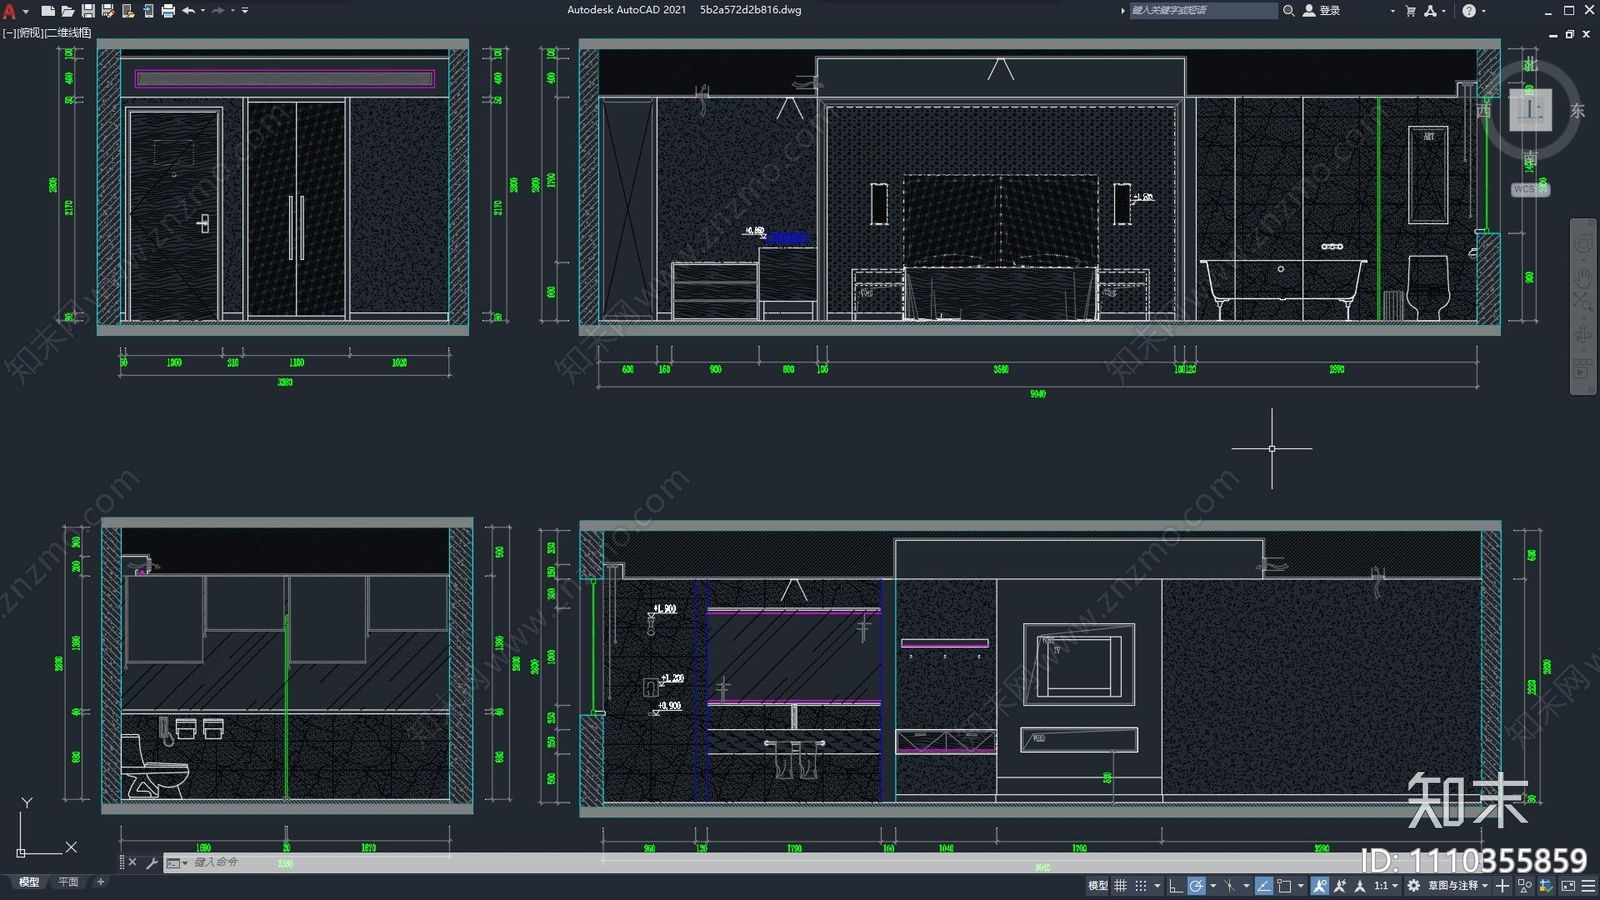Image resolution: width=1600 pixels, height=900 pixels.
Task: Click the 西 direction on the ViewCube
Action: (x=1484, y=110)
